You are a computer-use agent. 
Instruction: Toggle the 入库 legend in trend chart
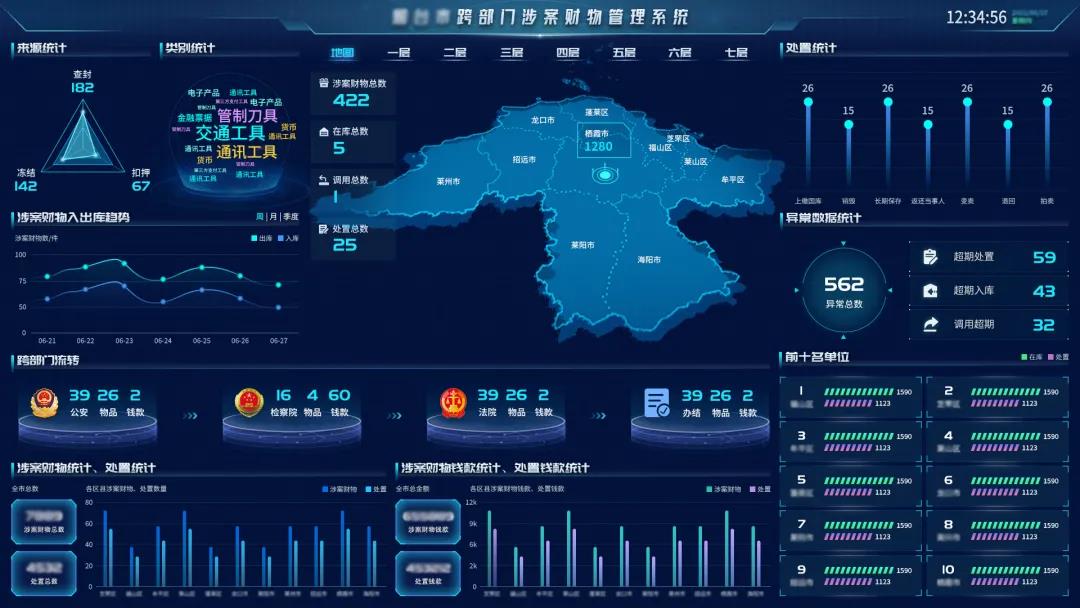287,238
